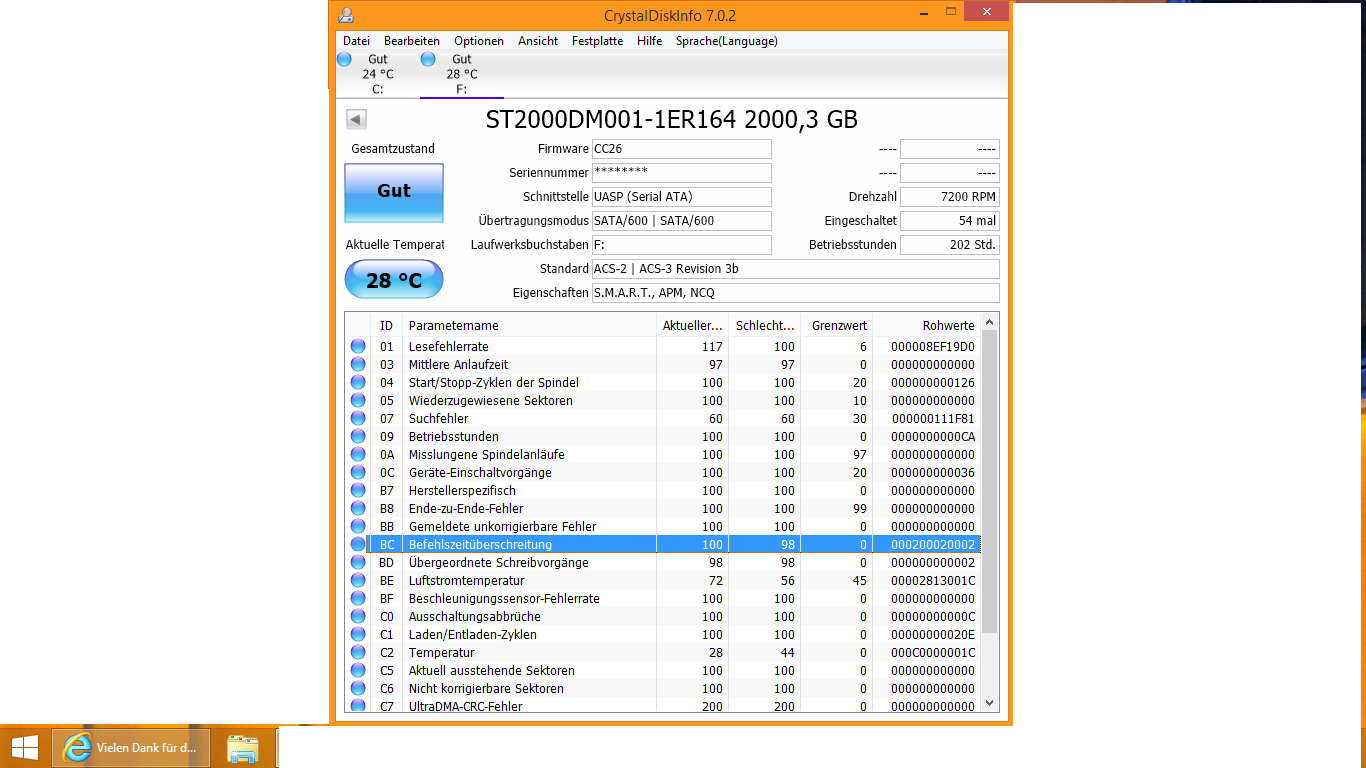Open the Hilfe menu

click(649, 41)
